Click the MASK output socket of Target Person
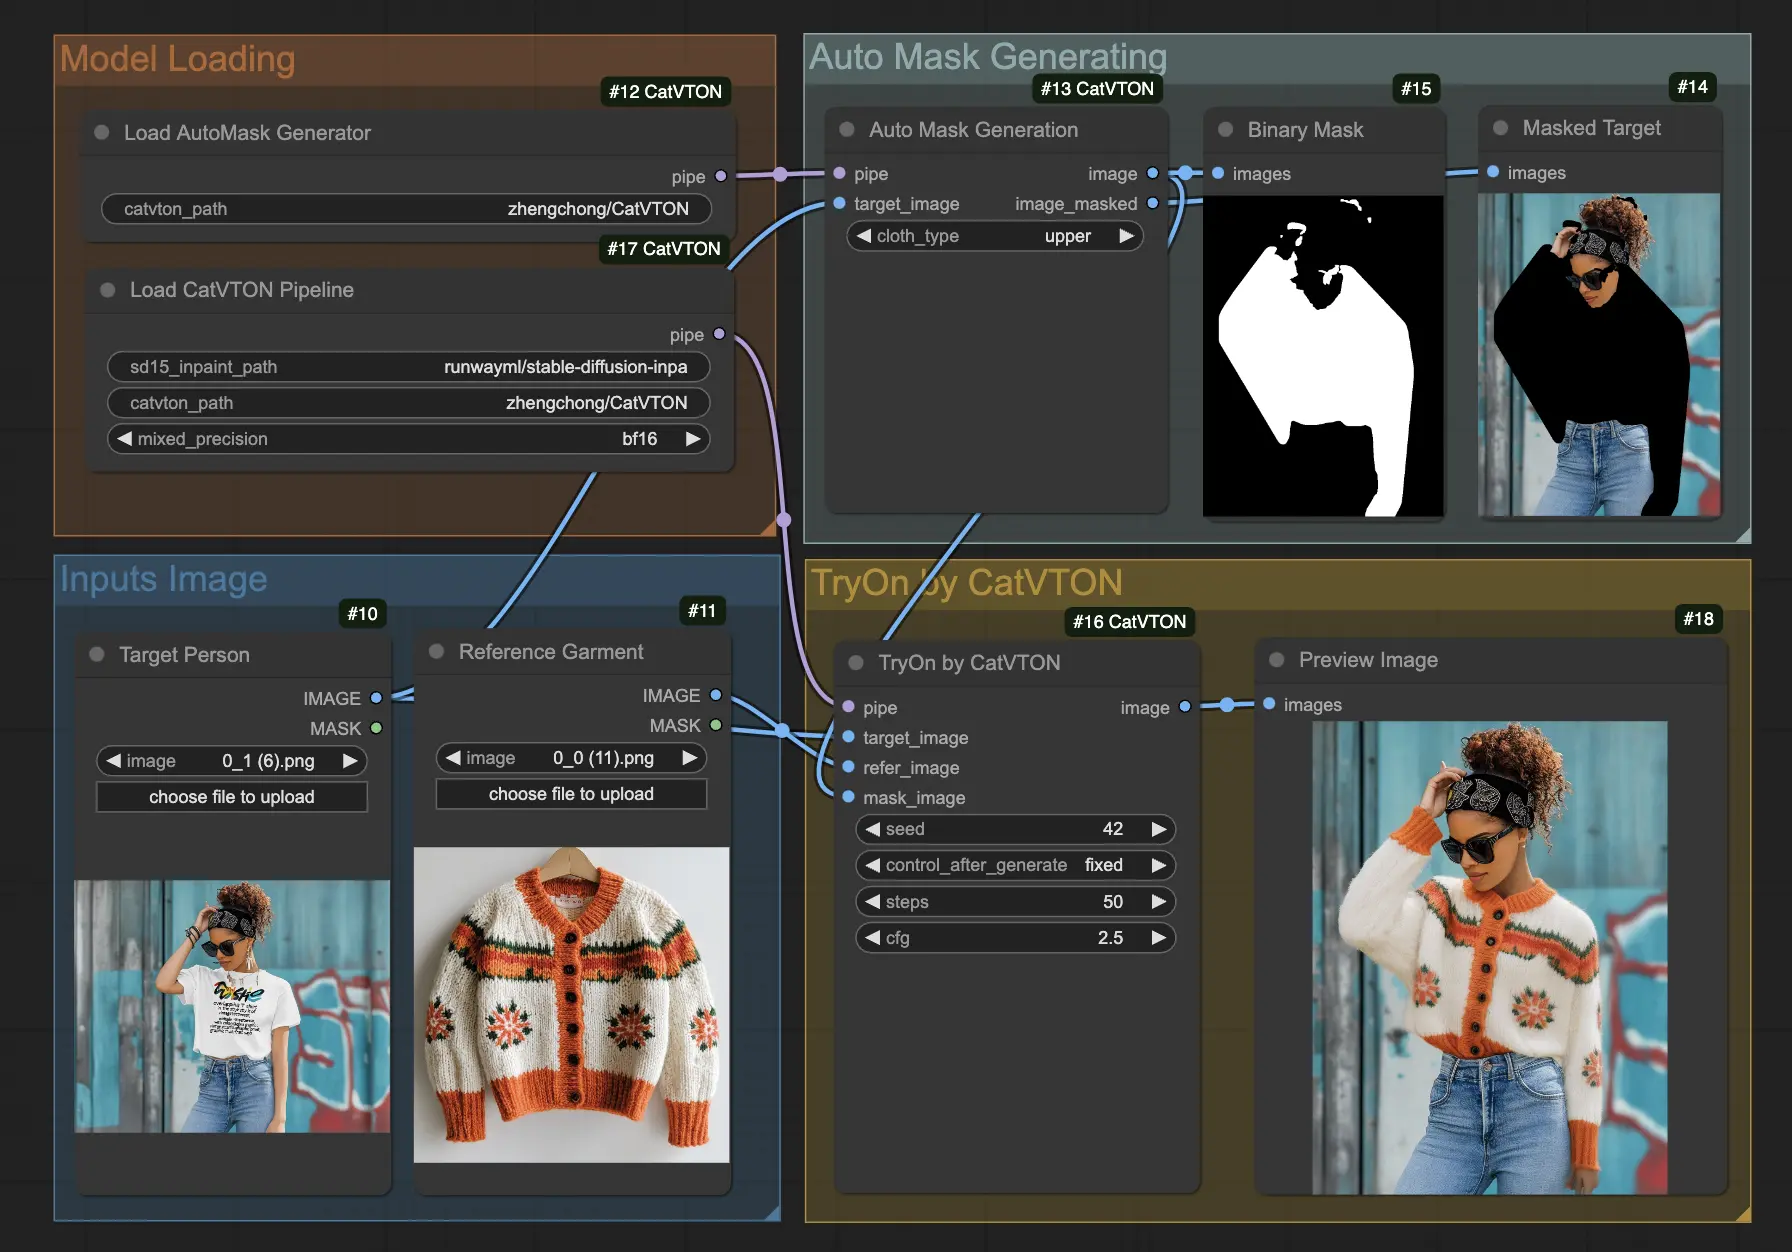 click(376, 728)
